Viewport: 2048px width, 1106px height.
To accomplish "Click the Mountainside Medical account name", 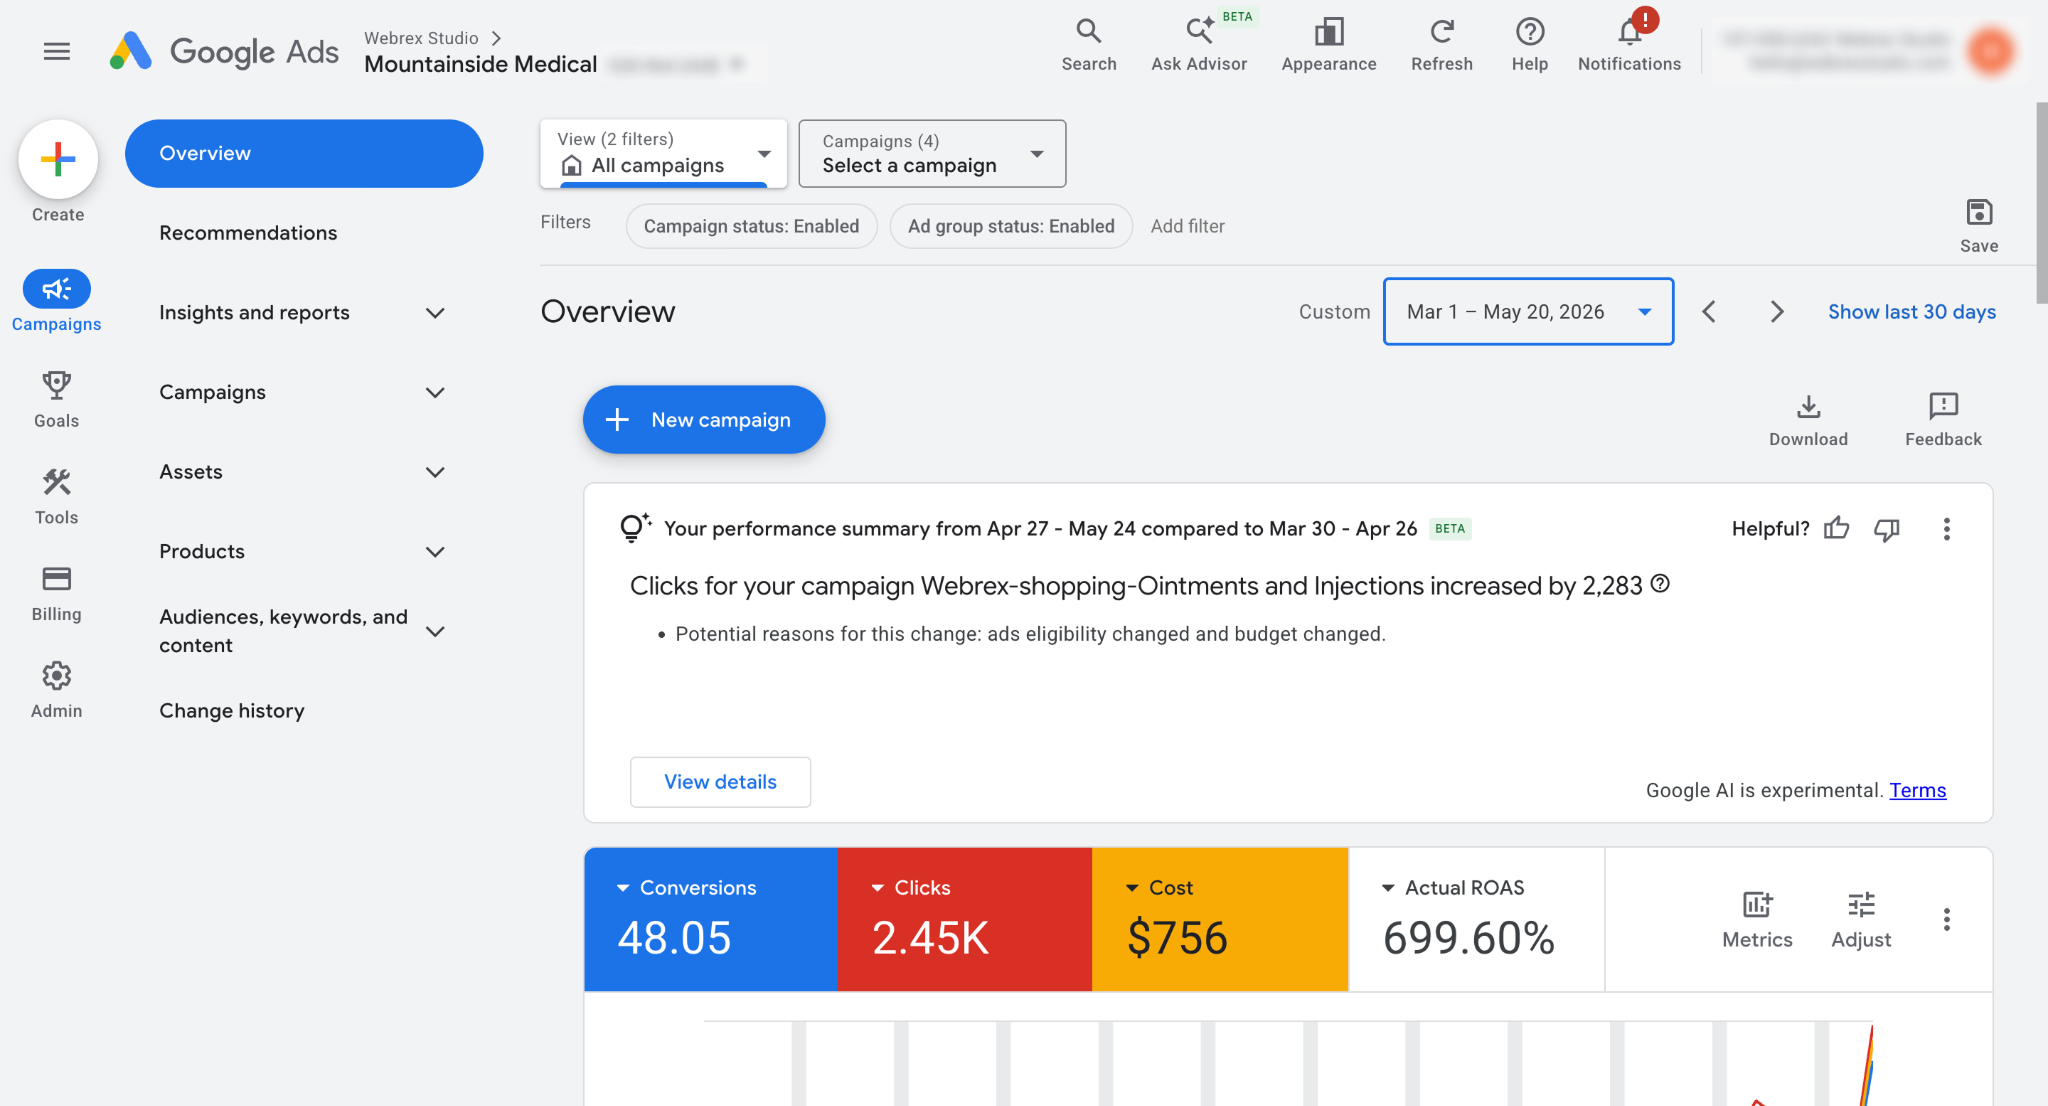I will [480, 65].
